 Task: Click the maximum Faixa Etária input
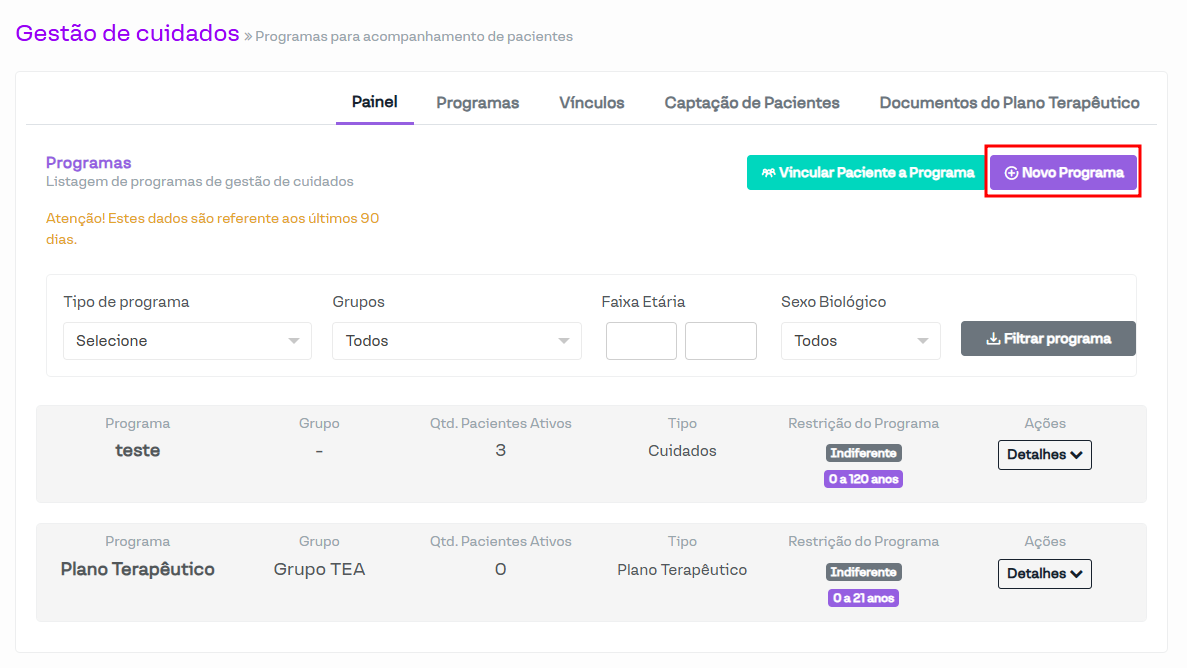(720, 341)
